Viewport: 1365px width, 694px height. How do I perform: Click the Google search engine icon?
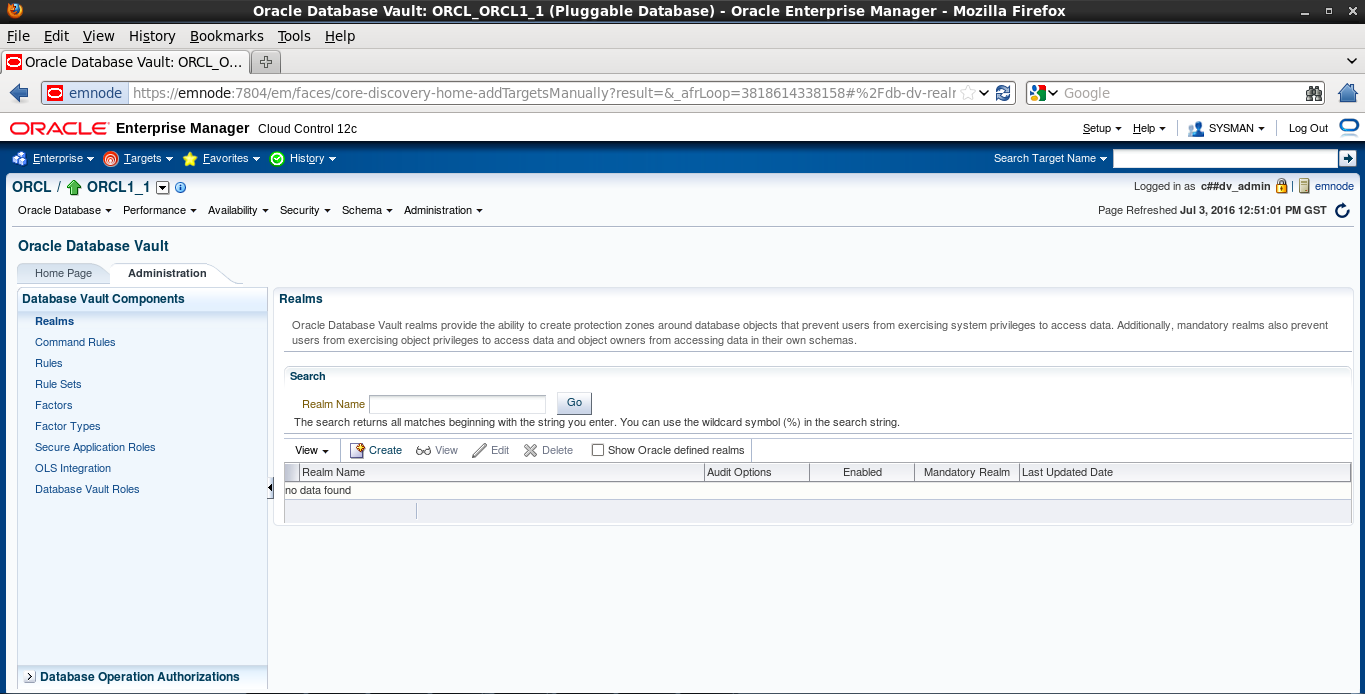[x=1038, y=93]
